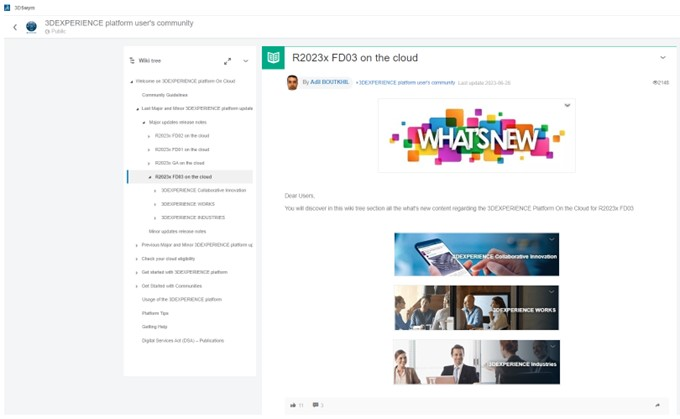Click the author's avatar photo
Image resolution: width=680 pixels, height=419 pixels.
click(x=292, y=82)
